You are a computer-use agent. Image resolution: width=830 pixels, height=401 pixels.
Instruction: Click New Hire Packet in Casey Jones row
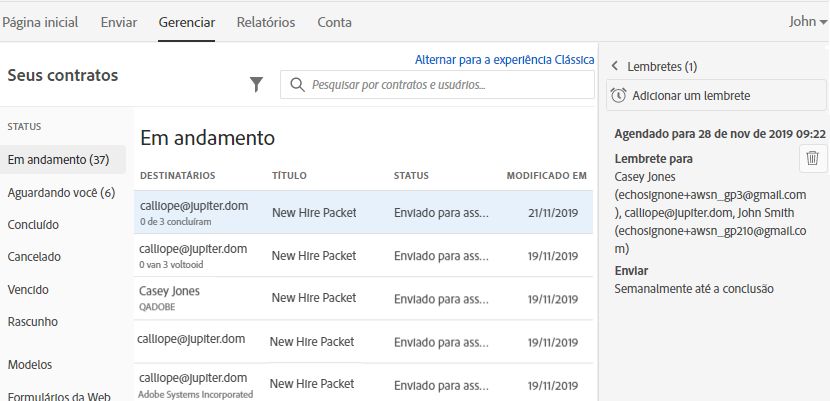tap(314, 298)
